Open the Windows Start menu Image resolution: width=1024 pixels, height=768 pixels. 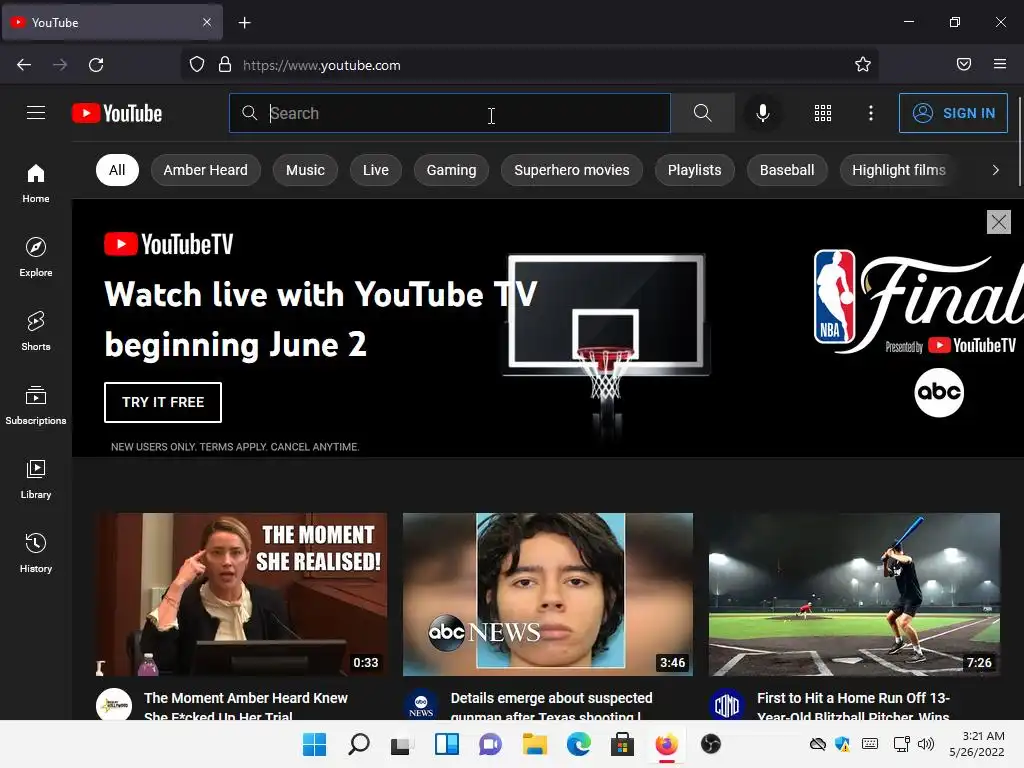[x=315, y=744]
